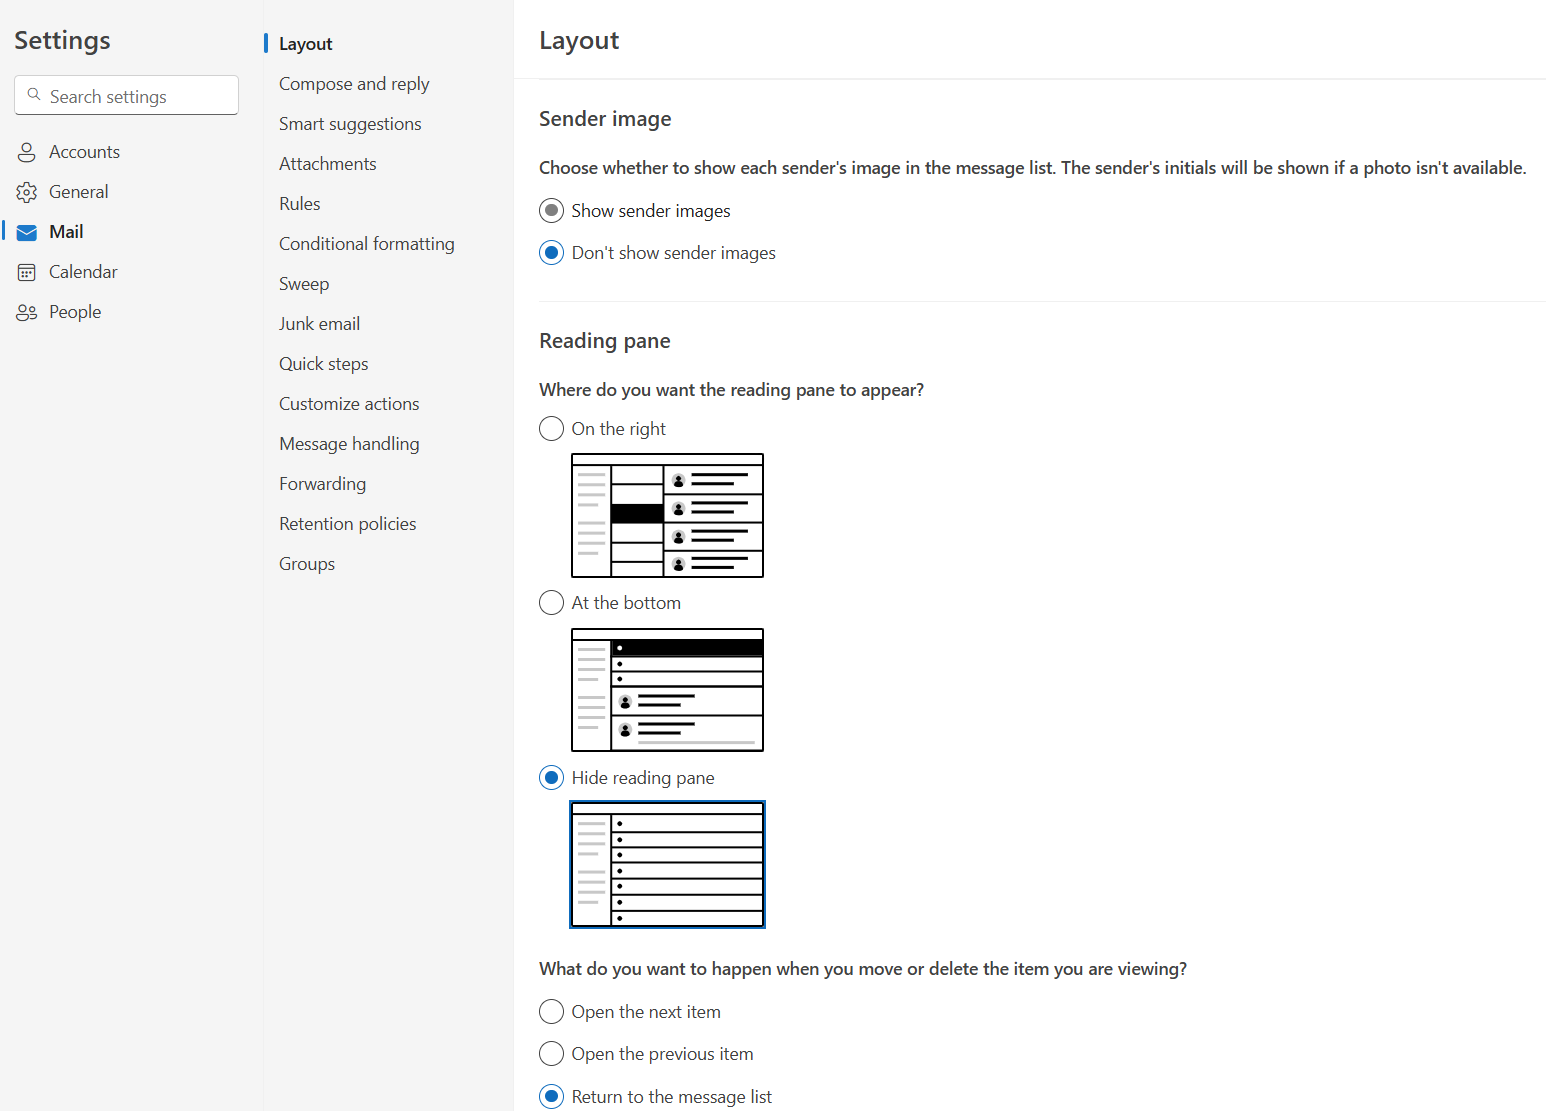Viewport: 1546px width, 1111px height.
Task: Click the right-side reading pane preview image
Action: (667, 516)
